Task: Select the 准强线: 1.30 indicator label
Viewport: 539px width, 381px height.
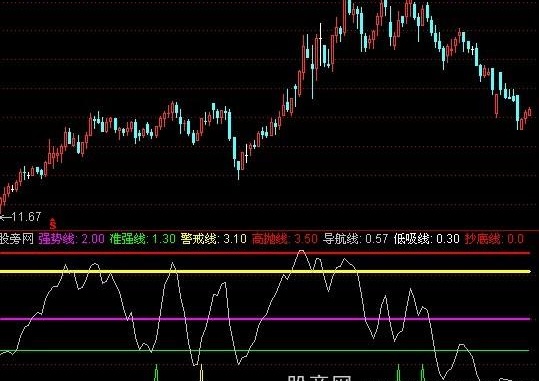Action: click(143, 238)
